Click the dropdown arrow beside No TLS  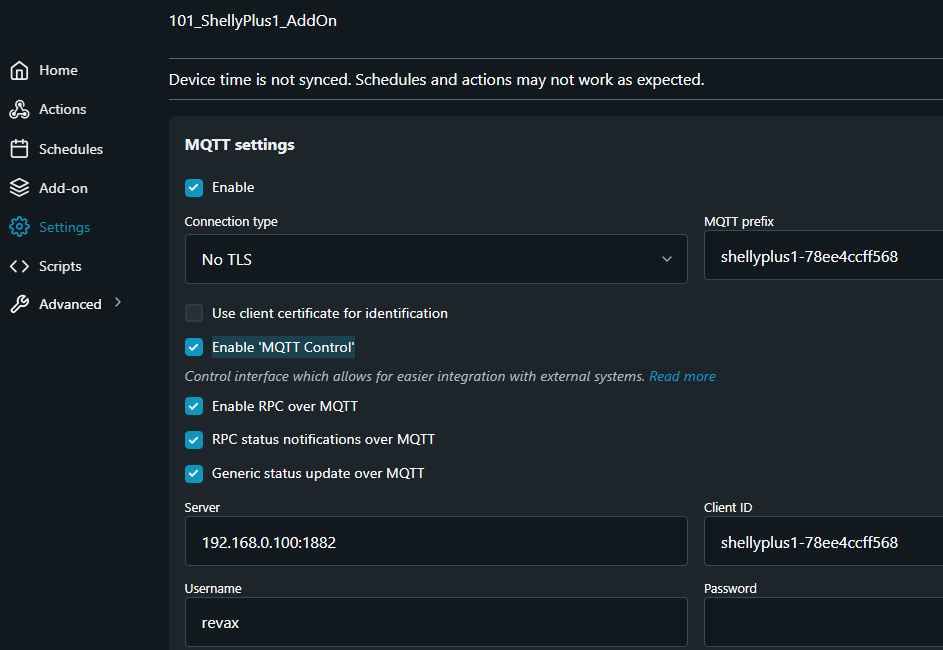point(666,259)
